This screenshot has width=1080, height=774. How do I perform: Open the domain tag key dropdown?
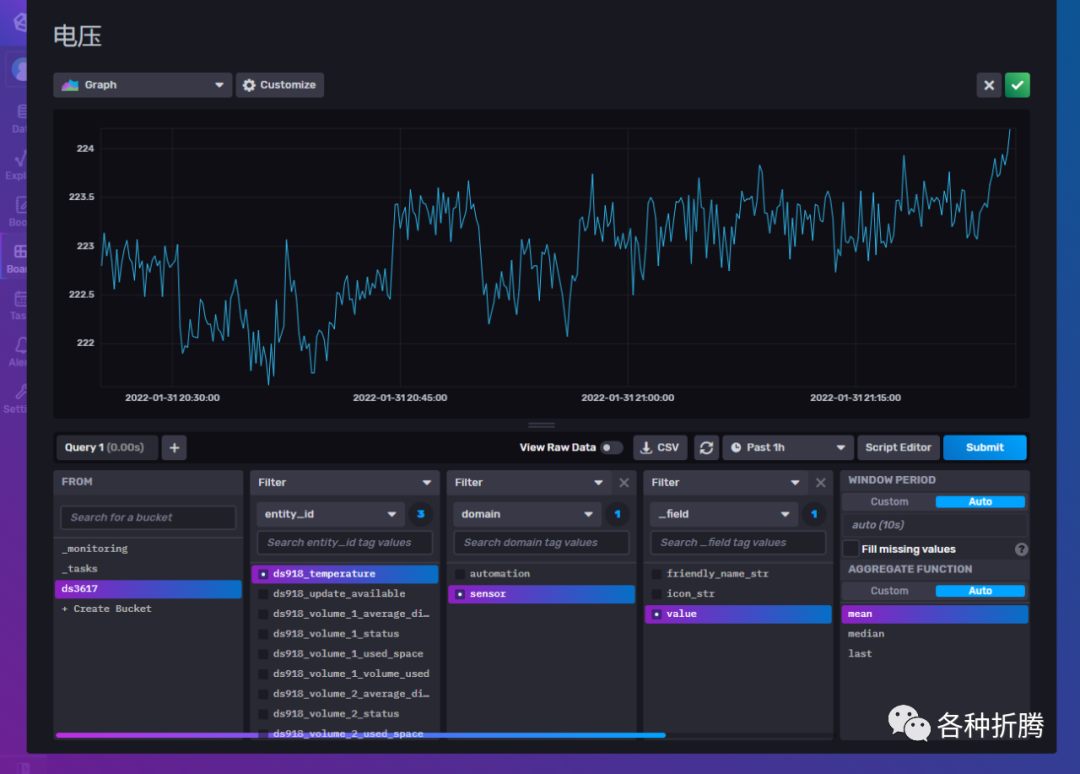[x=527, y=514]
